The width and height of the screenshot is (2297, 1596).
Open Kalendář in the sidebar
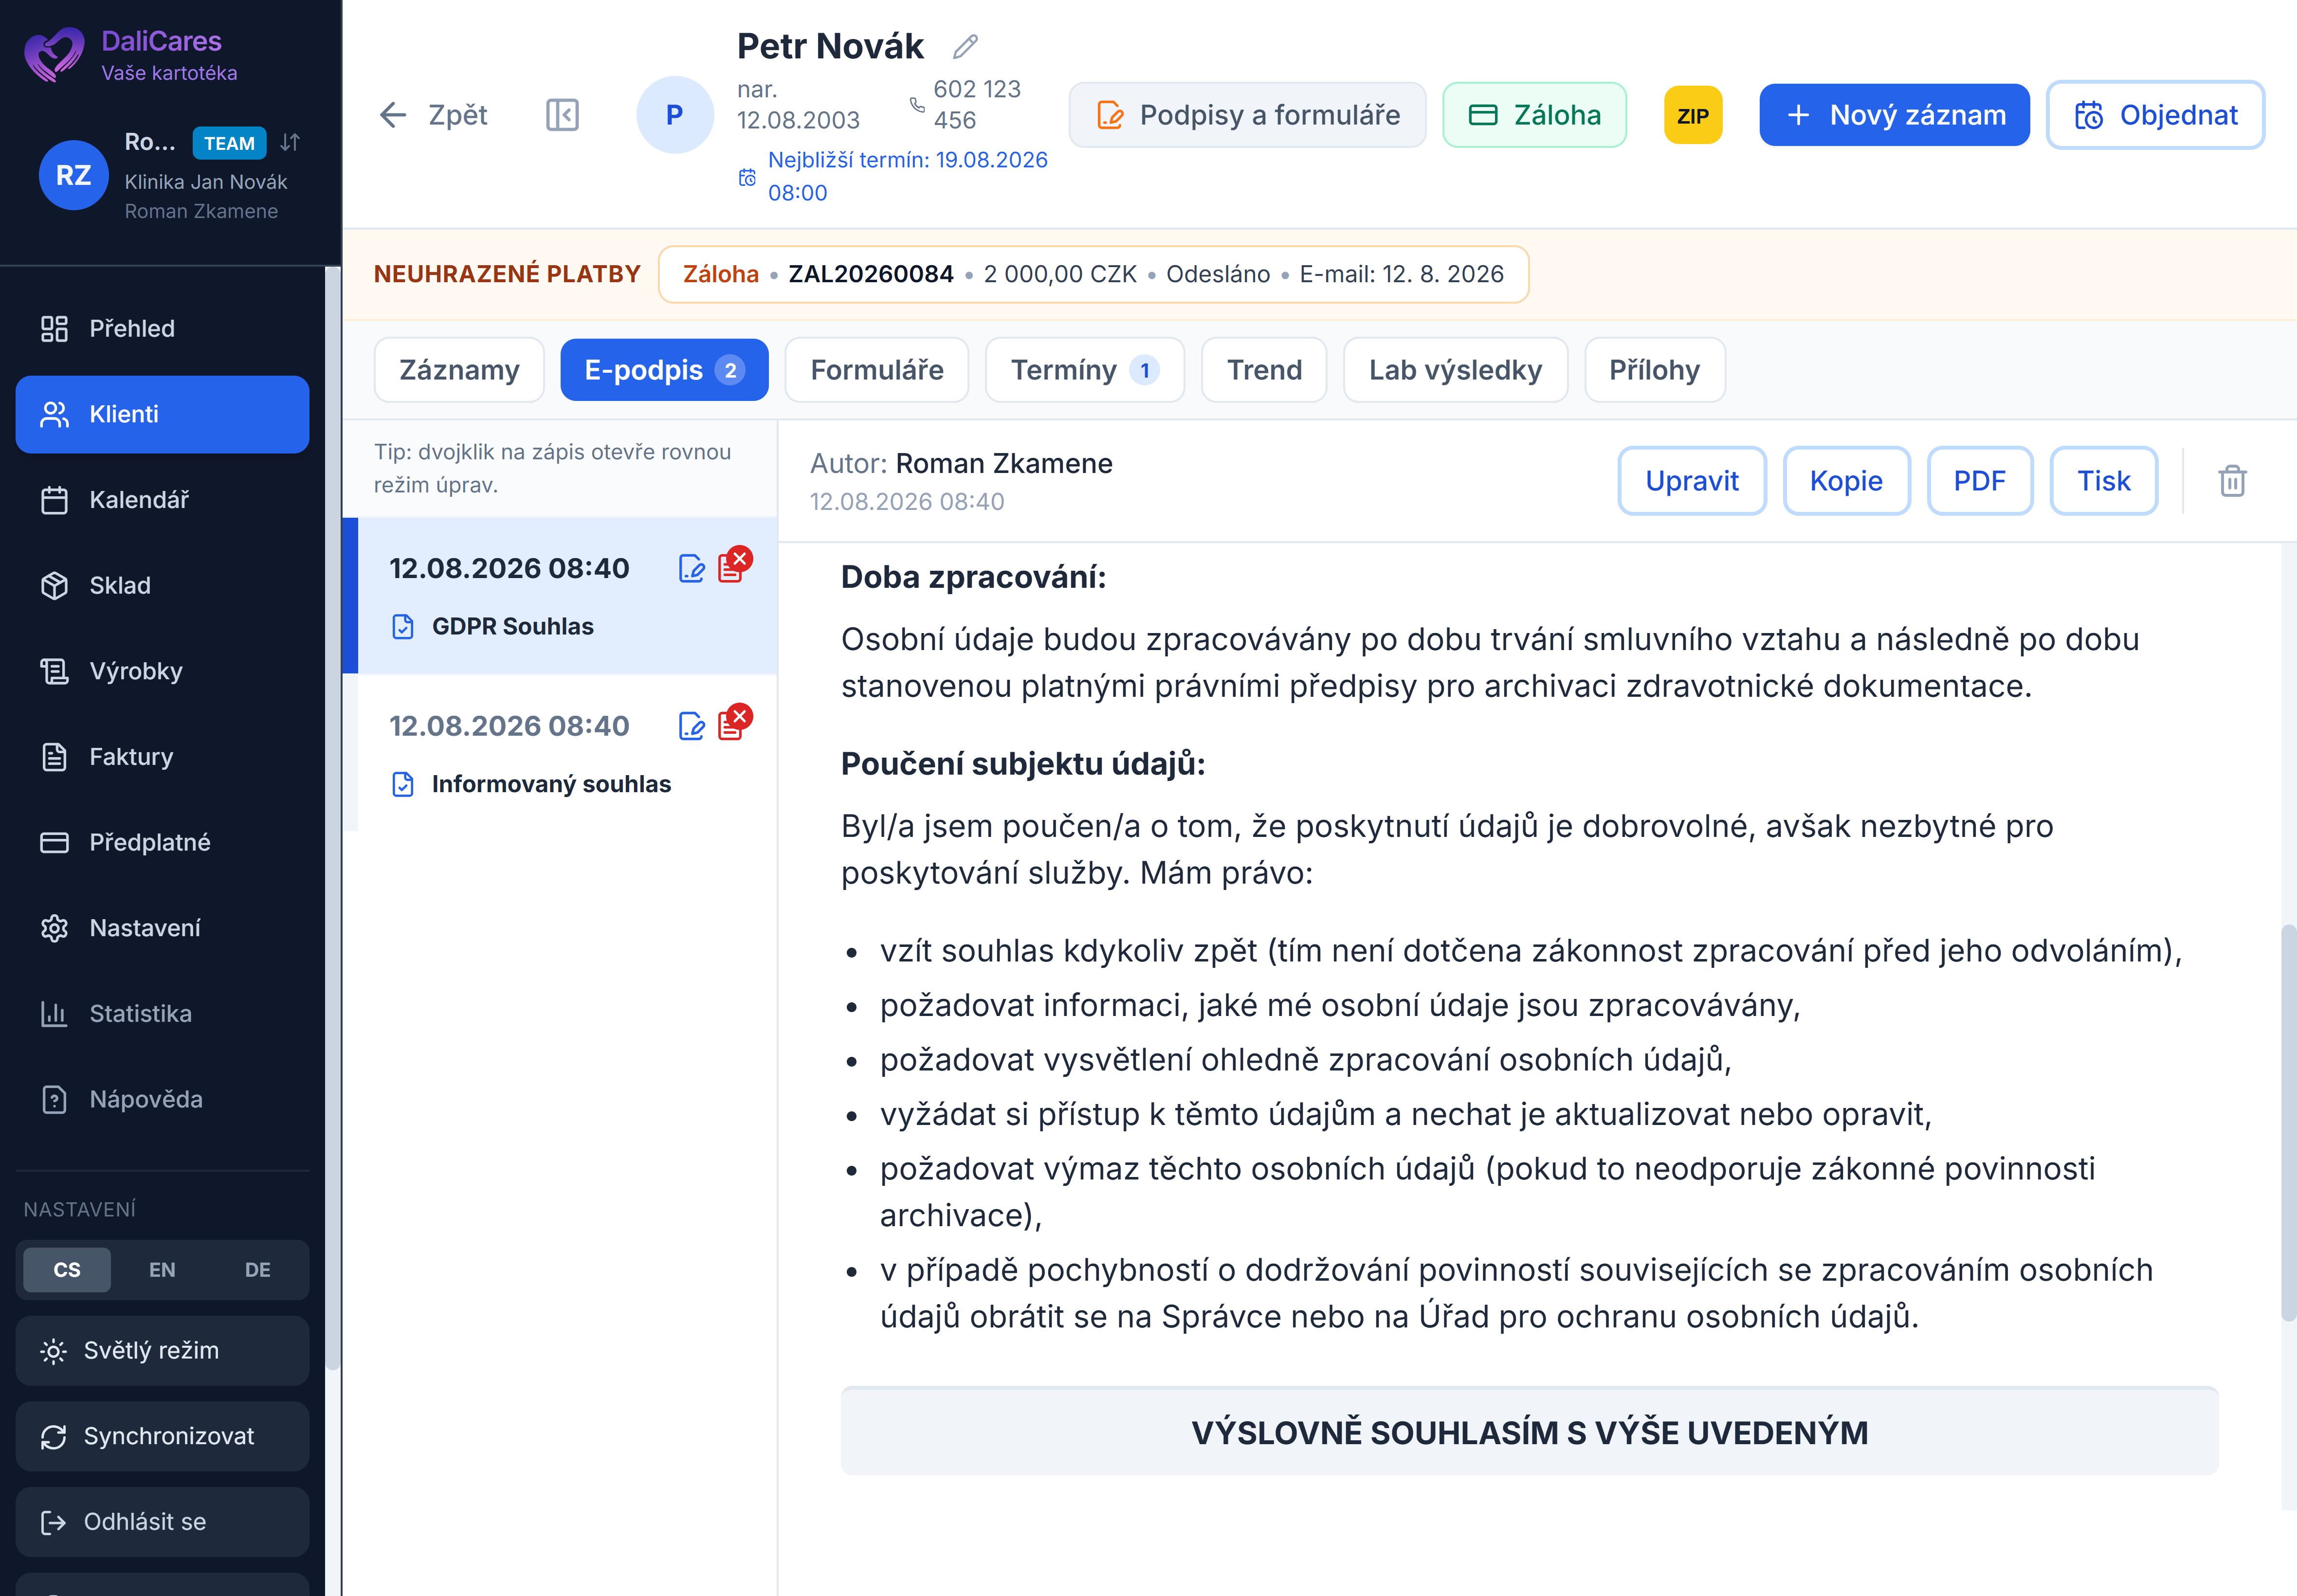(x=163, y=500)
